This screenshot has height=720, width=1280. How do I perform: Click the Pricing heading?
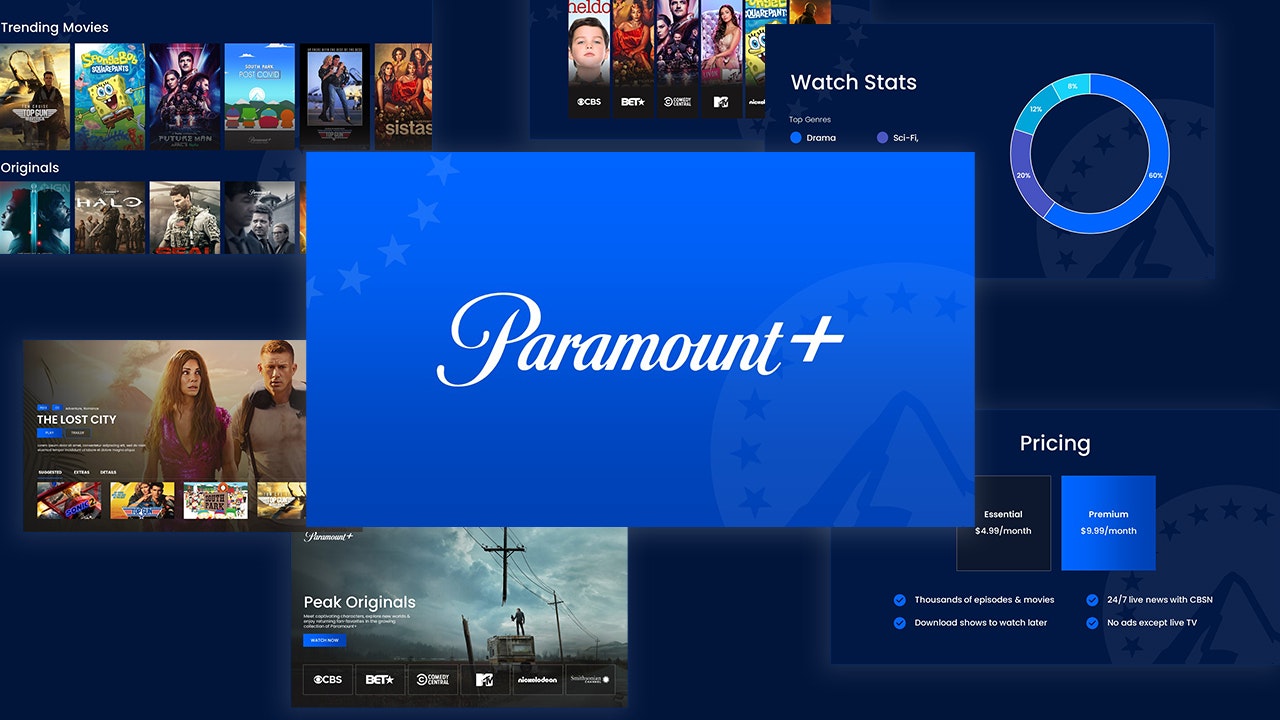coord(1055,443)
